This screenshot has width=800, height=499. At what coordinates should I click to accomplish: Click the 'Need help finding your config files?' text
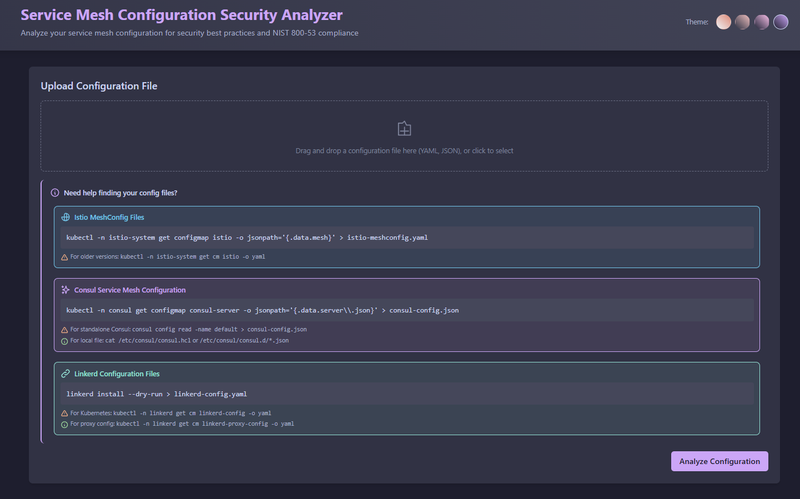point(120,193)
